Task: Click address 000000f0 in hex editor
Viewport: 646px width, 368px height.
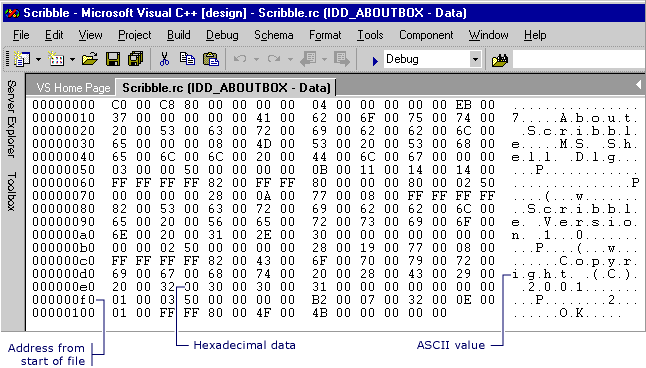Action: (63, 300)
